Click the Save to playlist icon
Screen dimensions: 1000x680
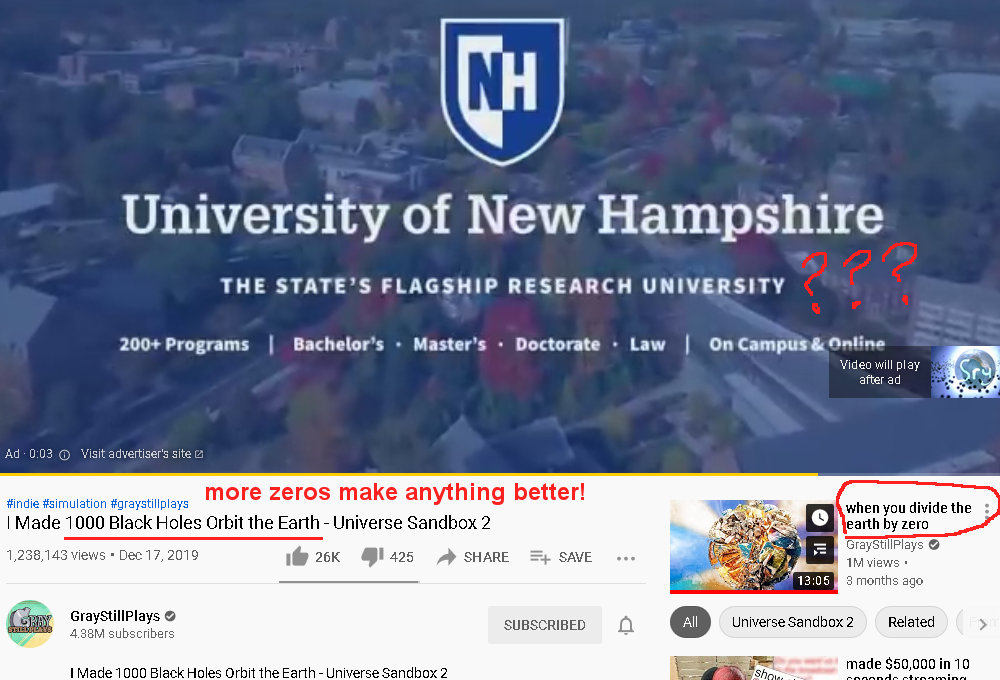tap(540, 557)
